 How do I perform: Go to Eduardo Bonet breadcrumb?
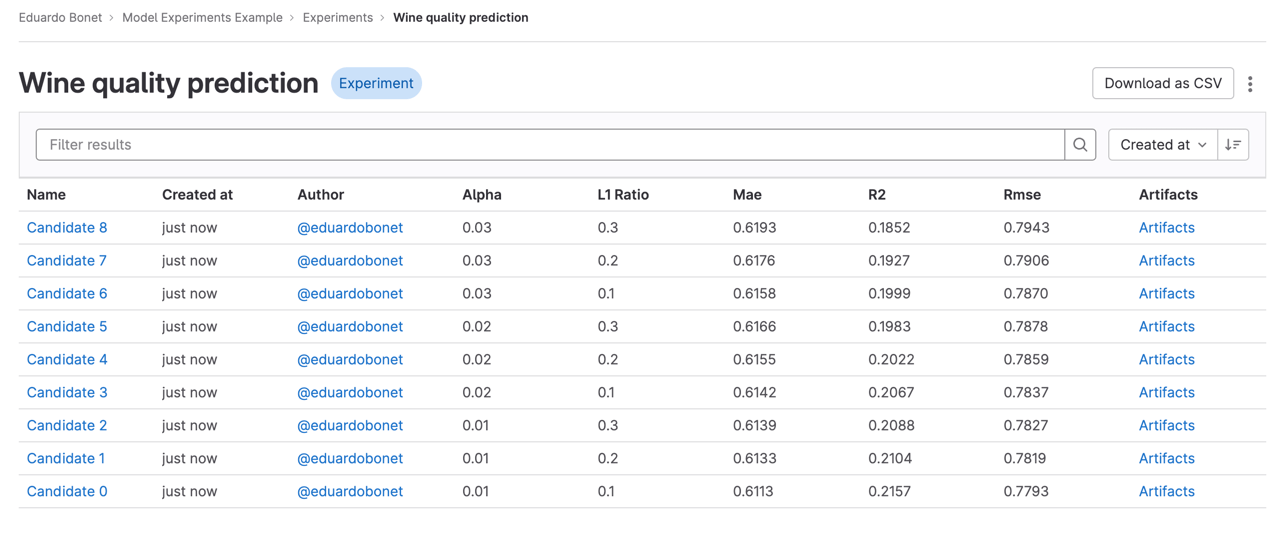[x=60, y=18]
